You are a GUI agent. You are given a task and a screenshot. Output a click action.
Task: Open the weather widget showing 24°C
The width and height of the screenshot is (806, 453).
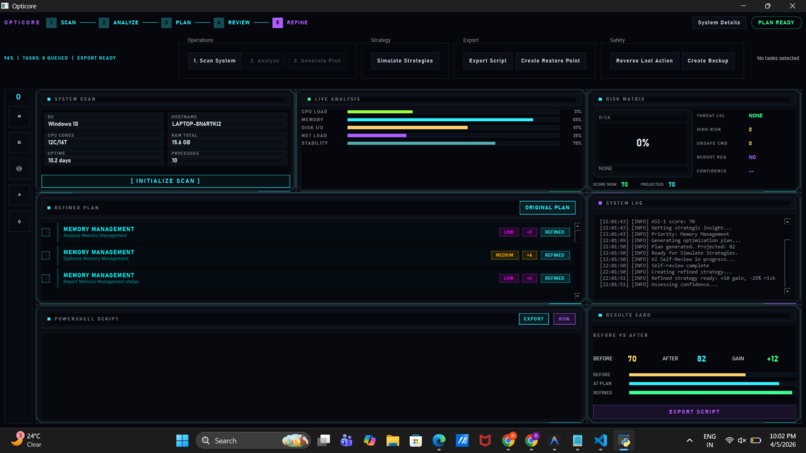(27, 440)
